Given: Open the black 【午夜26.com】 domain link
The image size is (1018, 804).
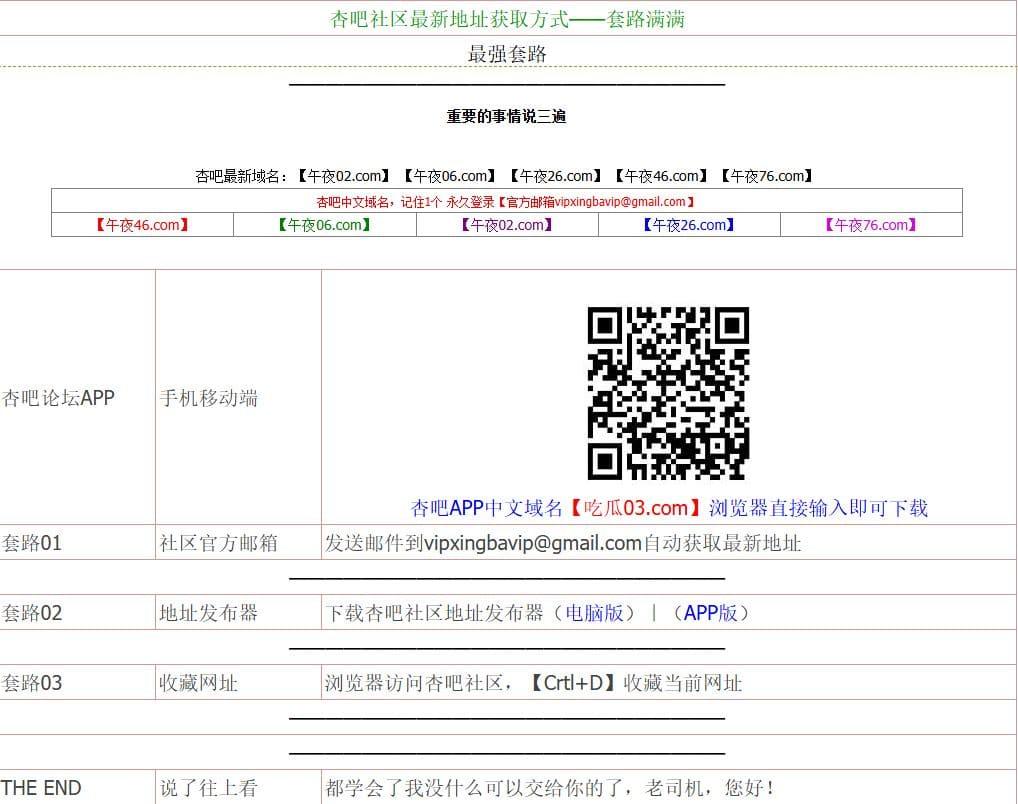Looking at the screenshot, I should click(556, 176).
